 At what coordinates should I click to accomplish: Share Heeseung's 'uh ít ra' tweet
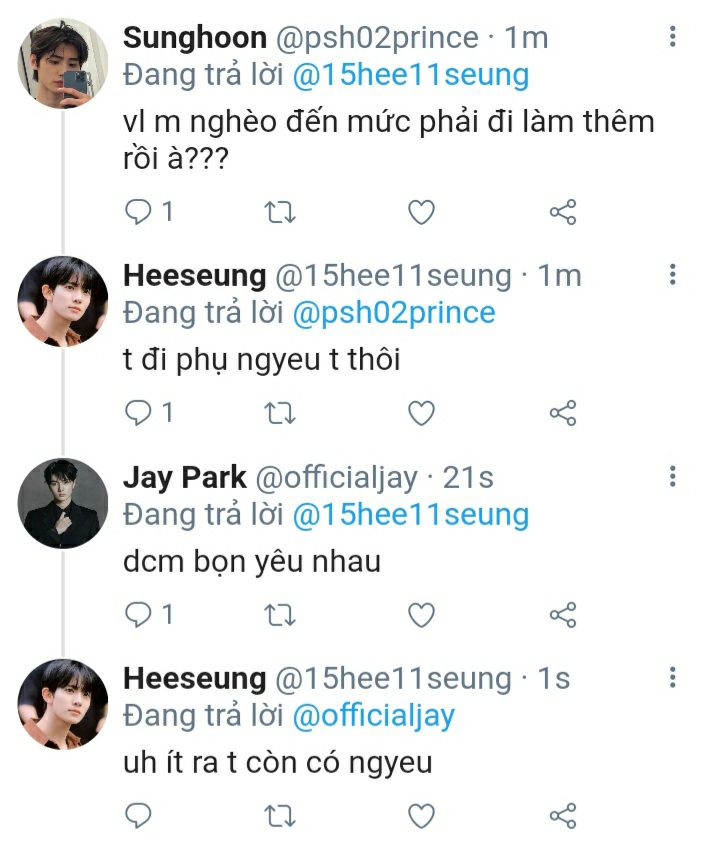coord(563,815)
